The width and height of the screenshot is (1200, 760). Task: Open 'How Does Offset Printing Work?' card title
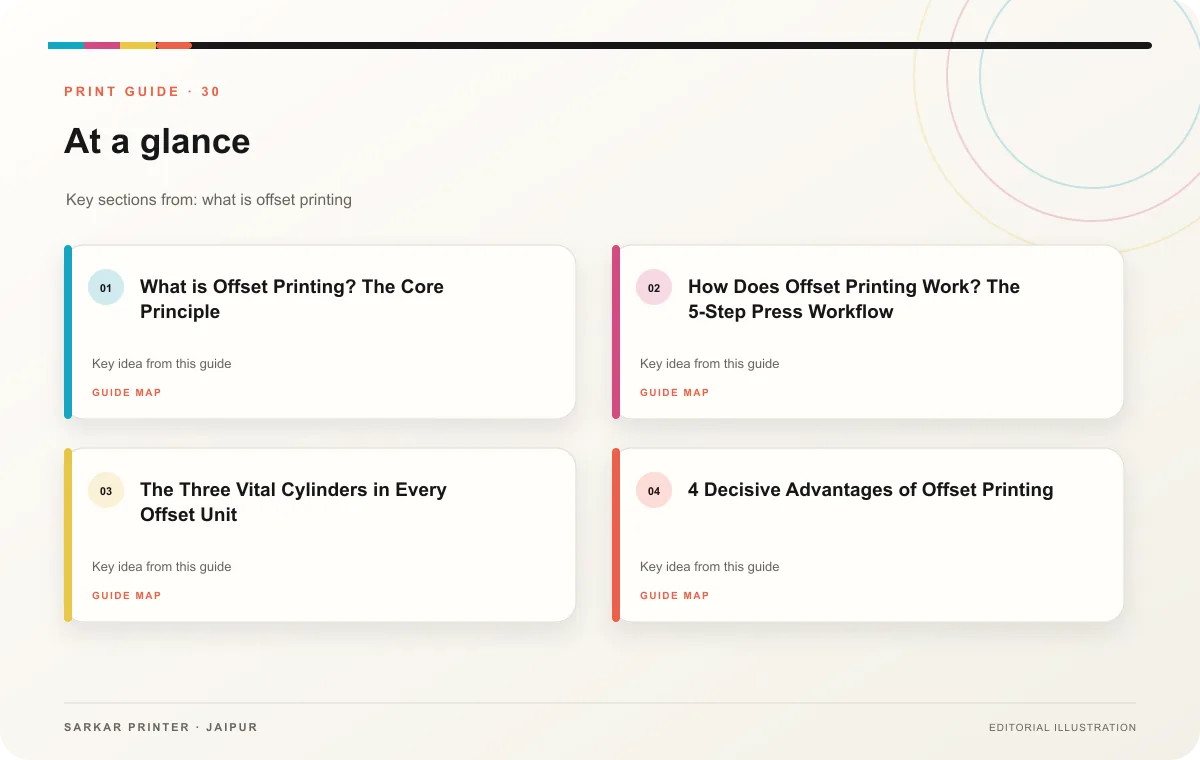854,299
